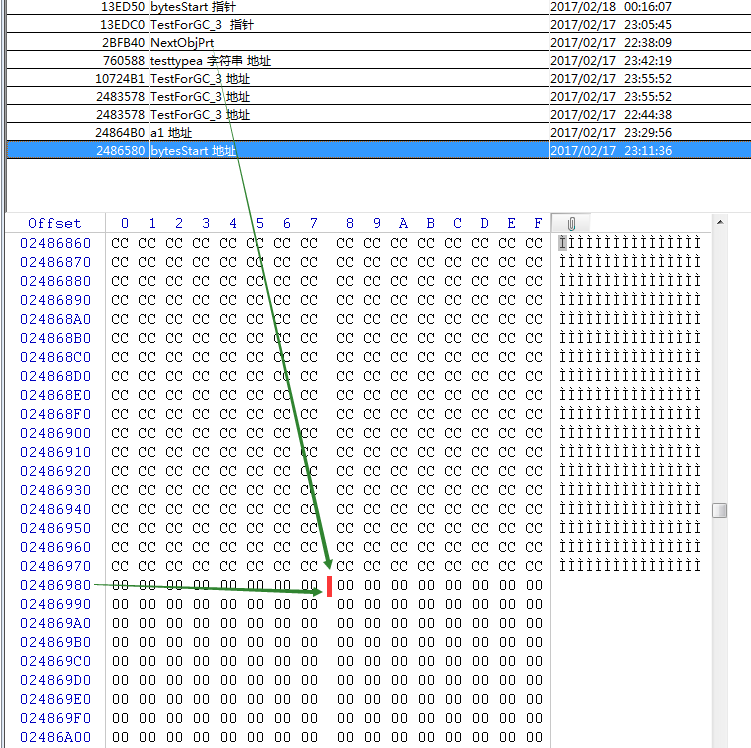Click offset 024869A0 in the hex view

pyautogui.click(x=56, y=623)
